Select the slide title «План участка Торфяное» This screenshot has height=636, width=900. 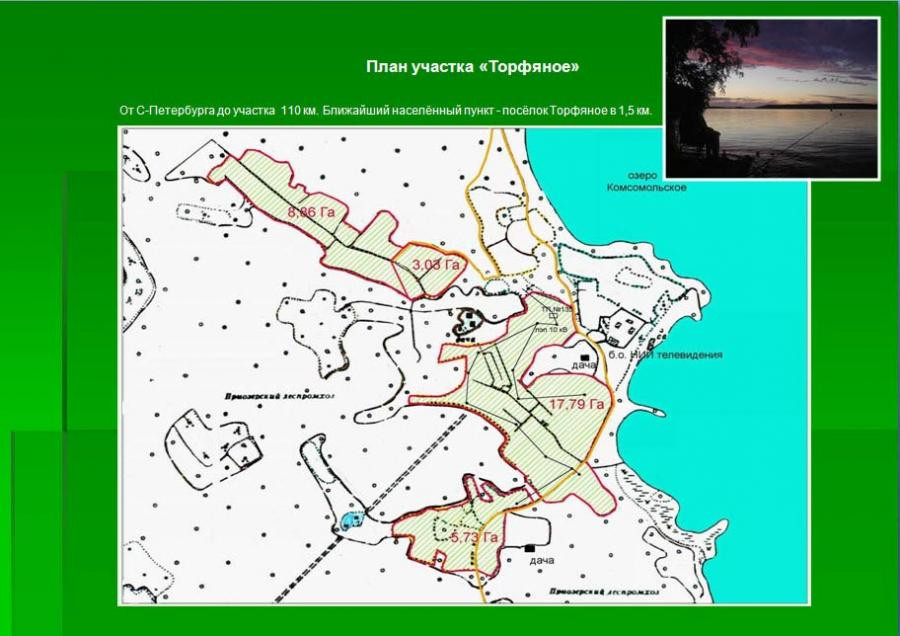click(472, 67)
